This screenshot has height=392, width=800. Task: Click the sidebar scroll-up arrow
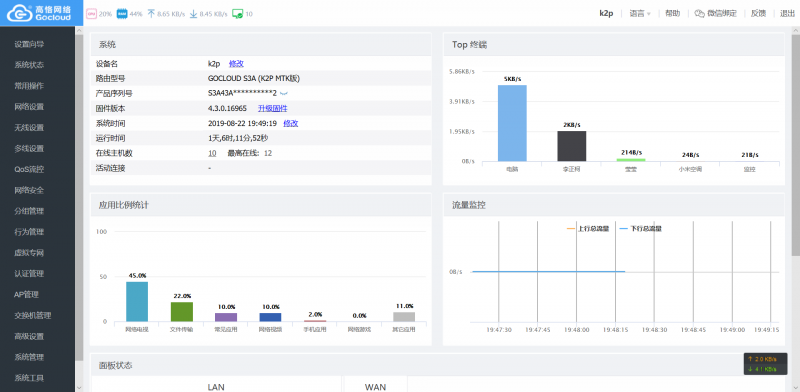79,31
